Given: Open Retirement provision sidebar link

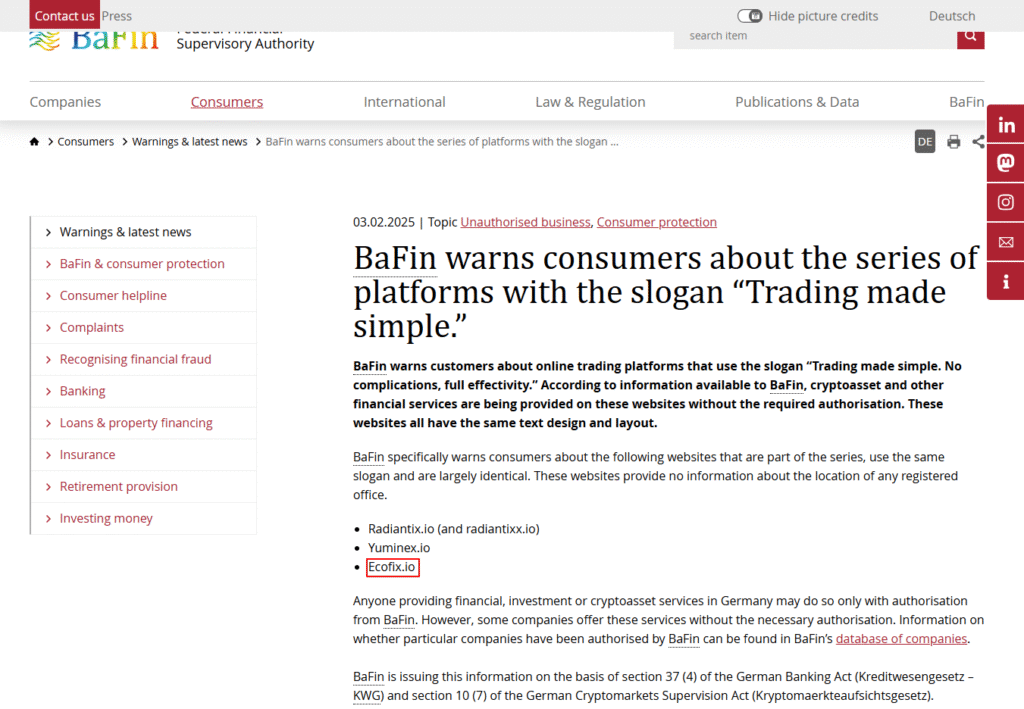Looking at the screenshot, I should tap(118, 487).
